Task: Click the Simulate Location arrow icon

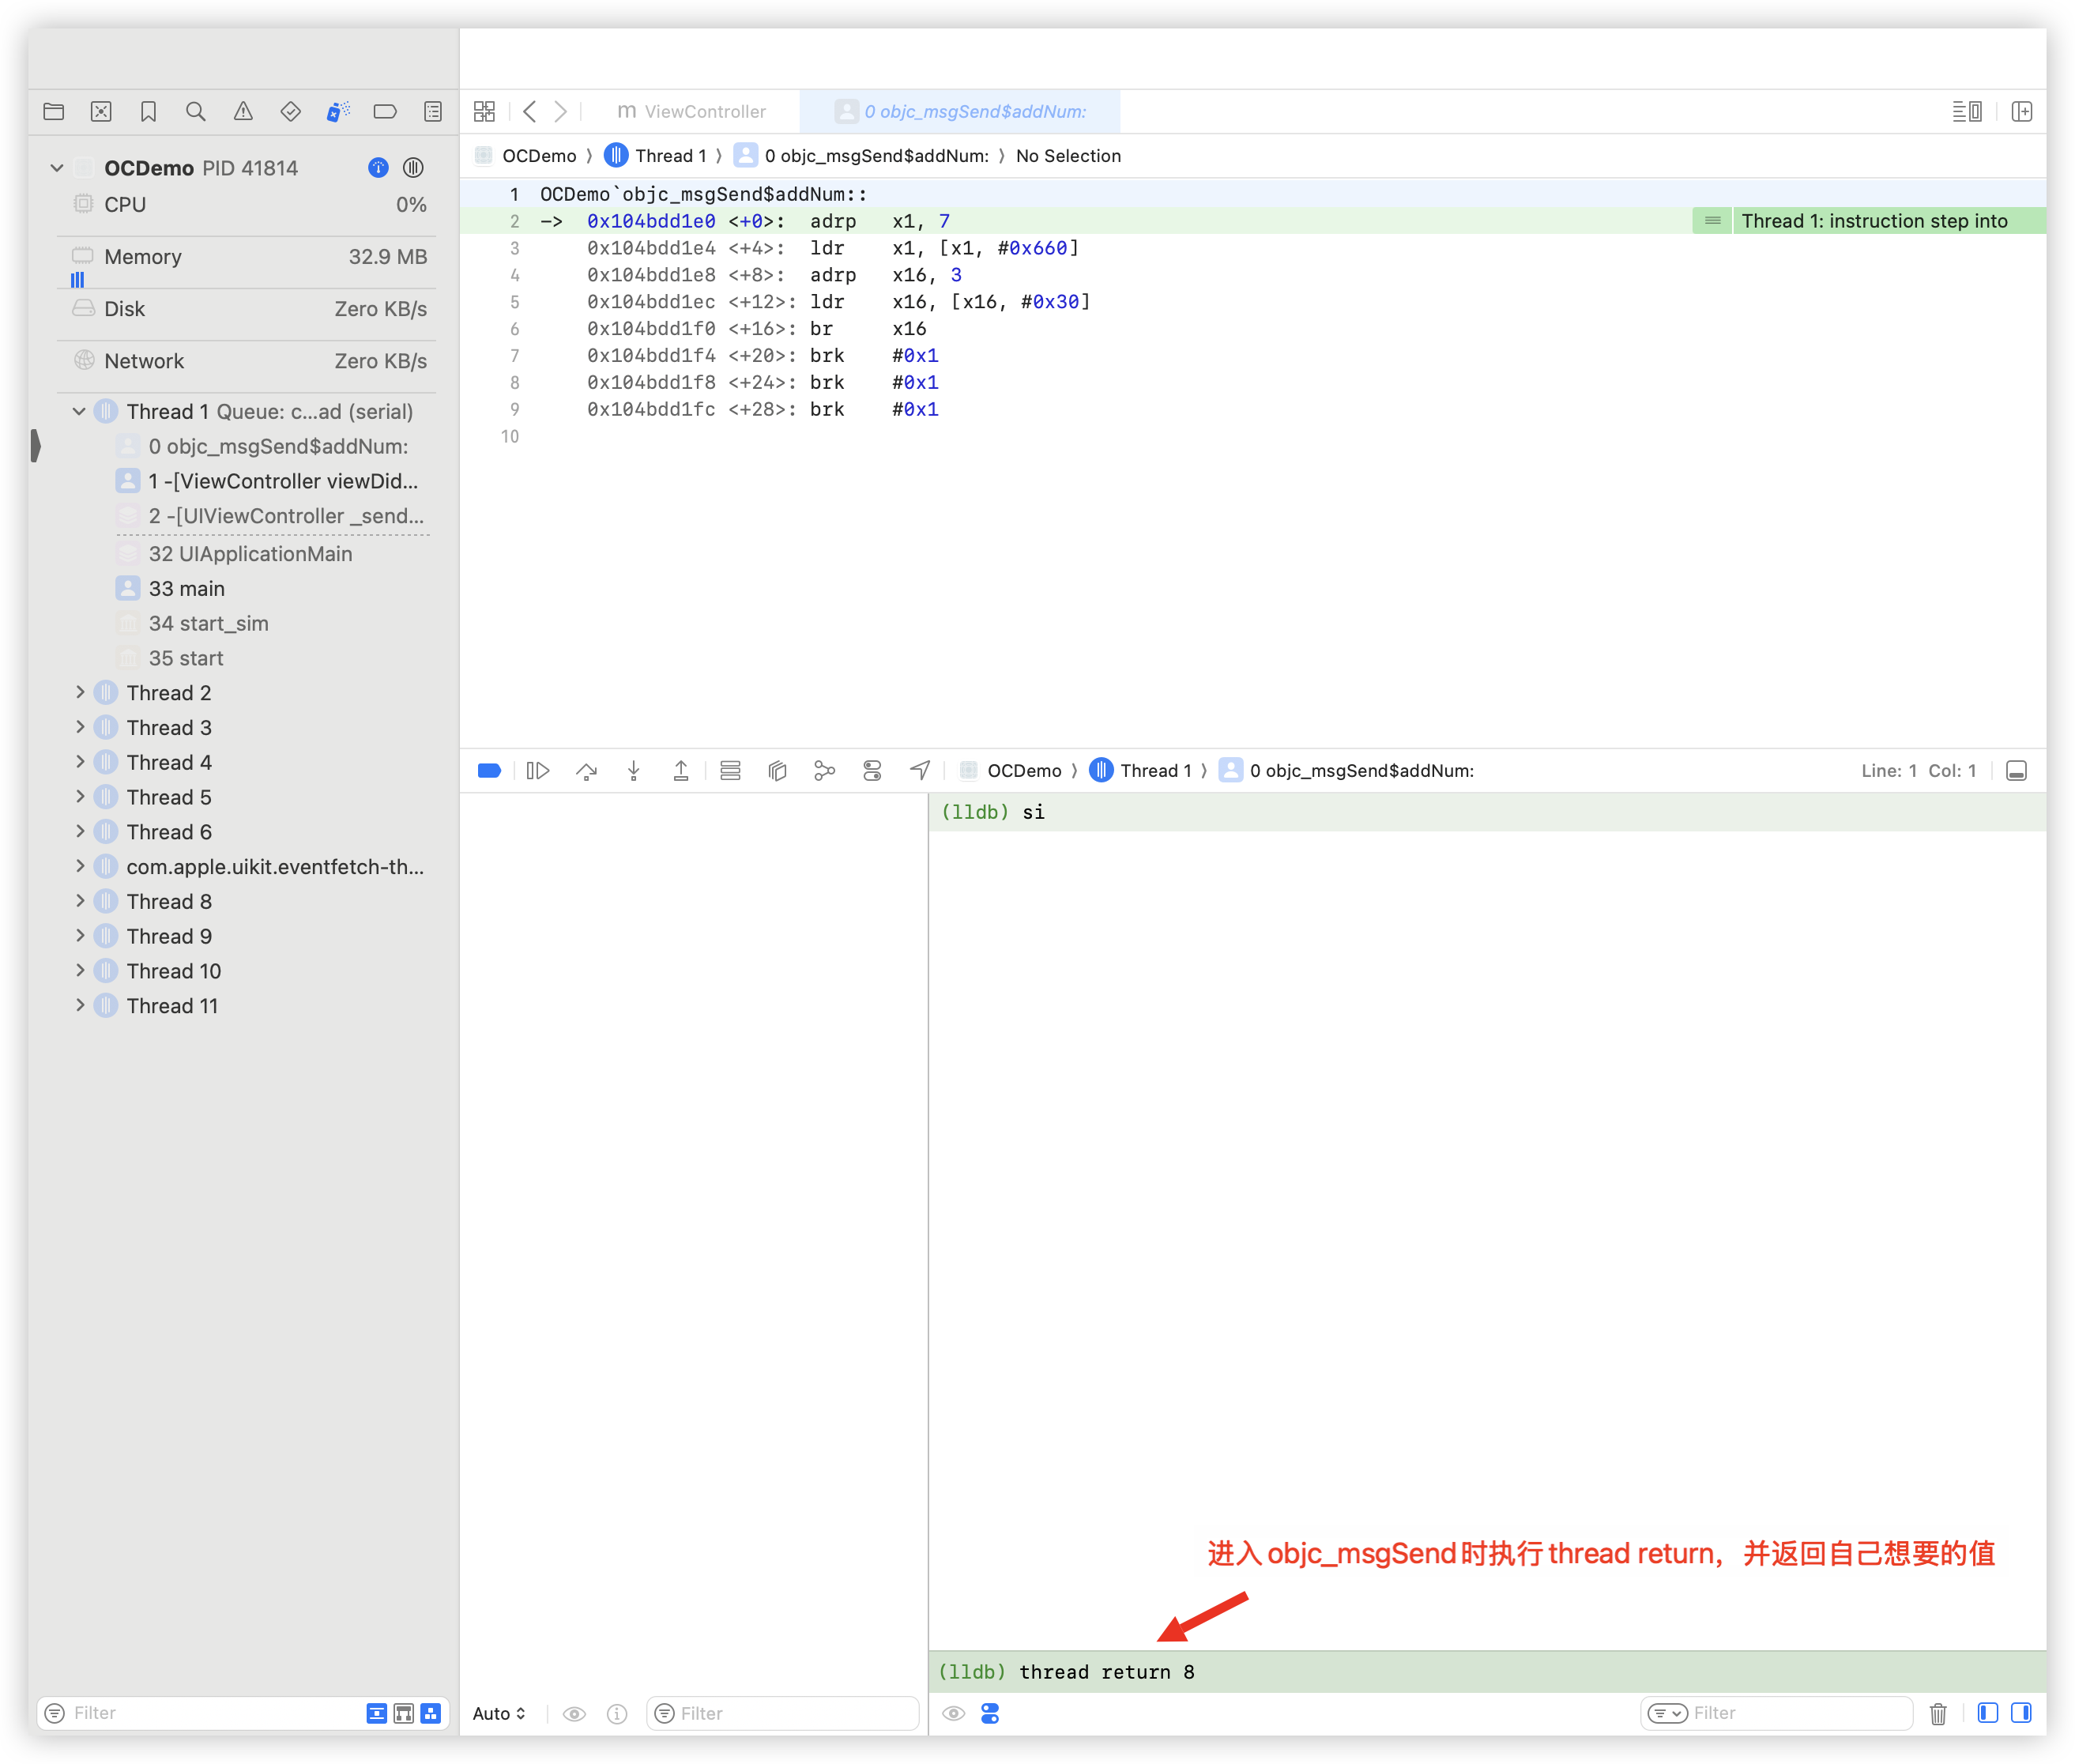Action: click(920, 770)
